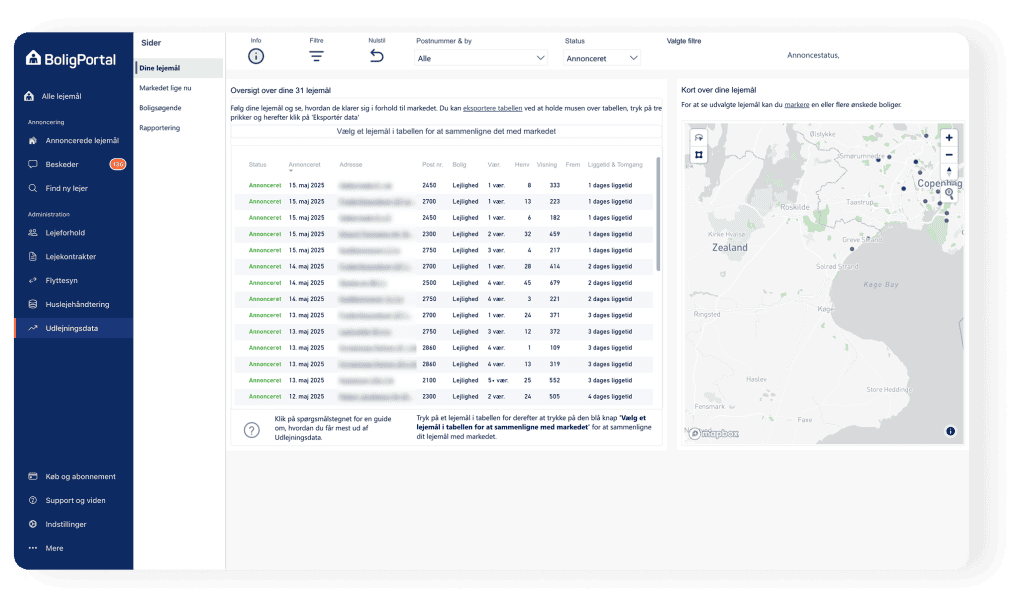Click the Info circle icon

point(256,56)
